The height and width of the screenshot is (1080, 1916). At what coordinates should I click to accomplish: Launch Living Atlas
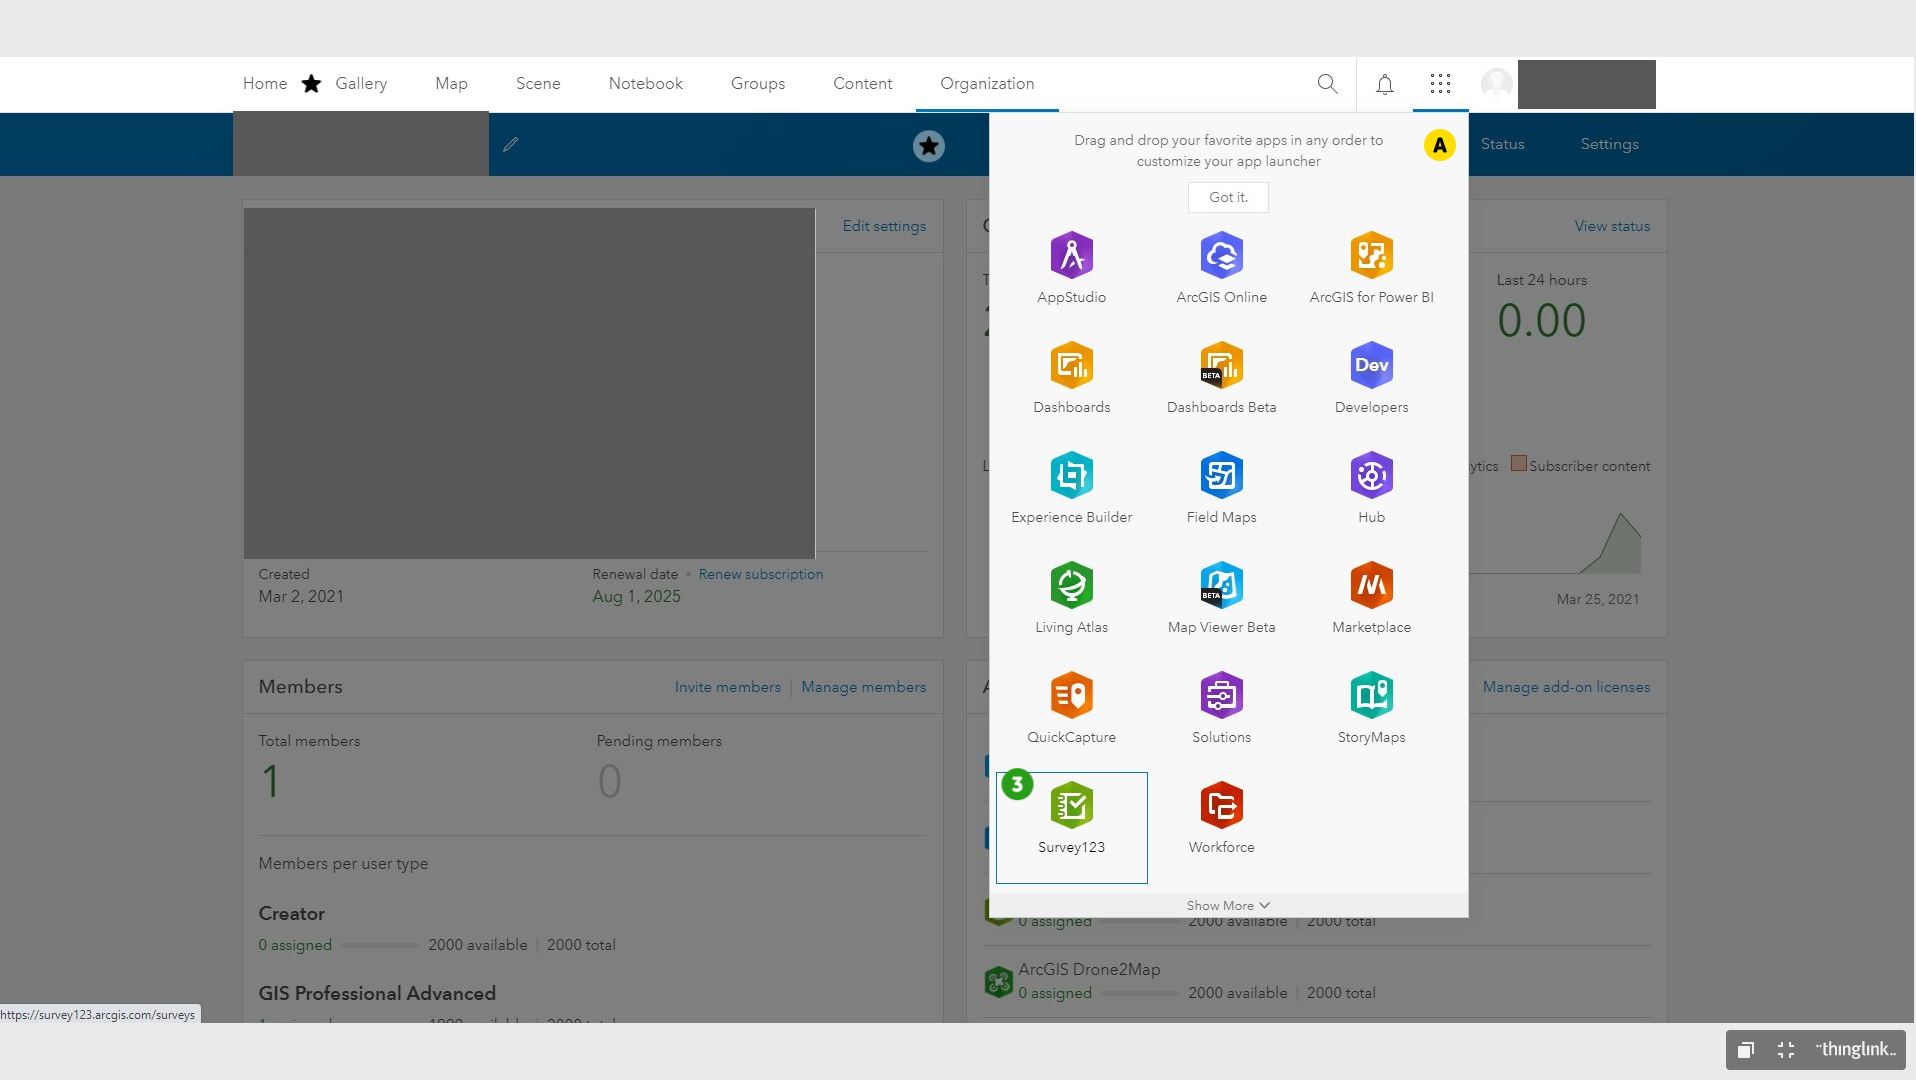point(1071,598)
